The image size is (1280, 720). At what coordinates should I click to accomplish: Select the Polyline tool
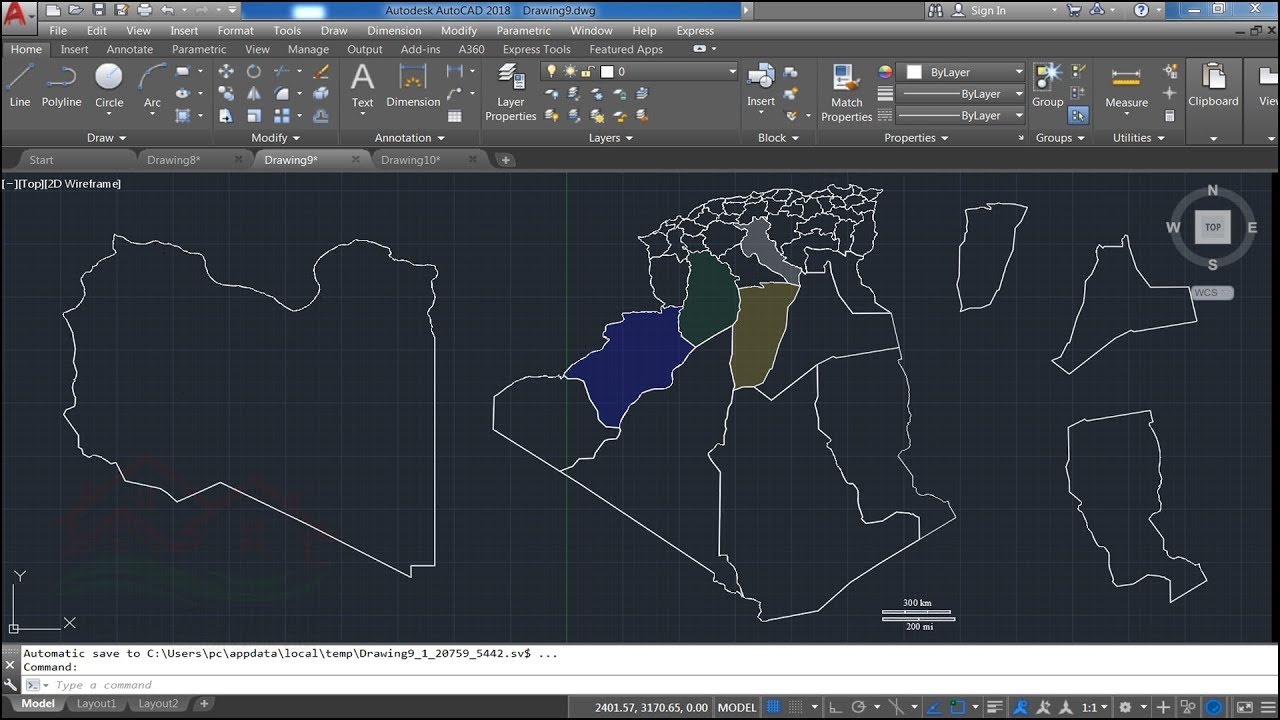click(x=61, y=86)
